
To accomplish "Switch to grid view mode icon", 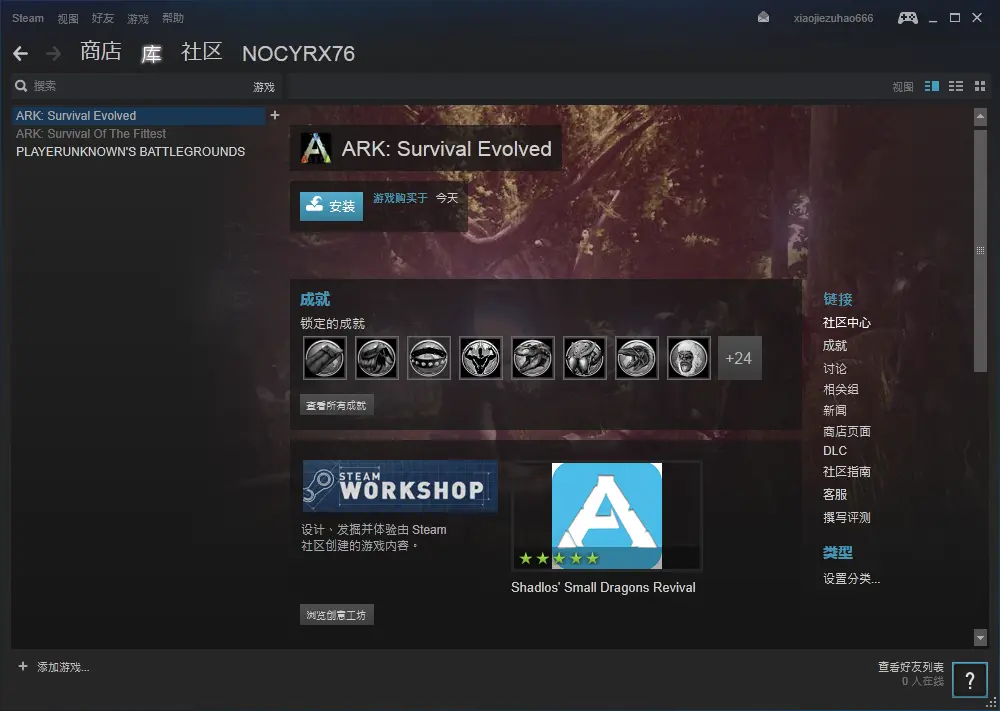I will coord(980,86).
